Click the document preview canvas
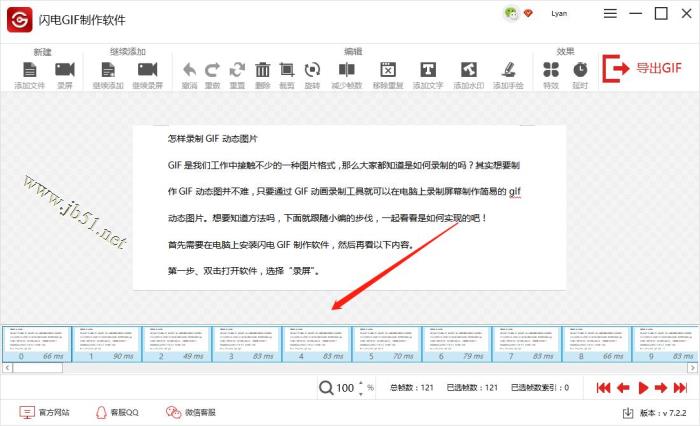 pyautogui.click(x=350, y=208)
